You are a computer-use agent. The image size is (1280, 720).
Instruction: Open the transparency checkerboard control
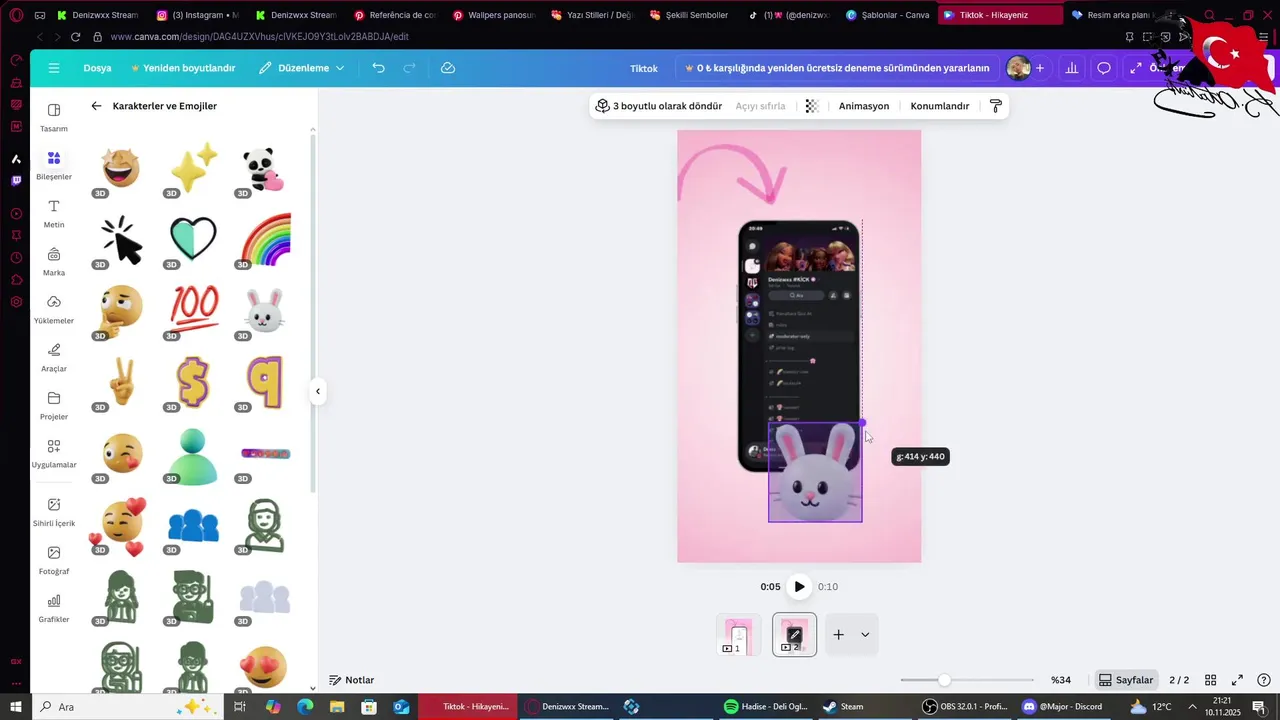tap(812, 106)
